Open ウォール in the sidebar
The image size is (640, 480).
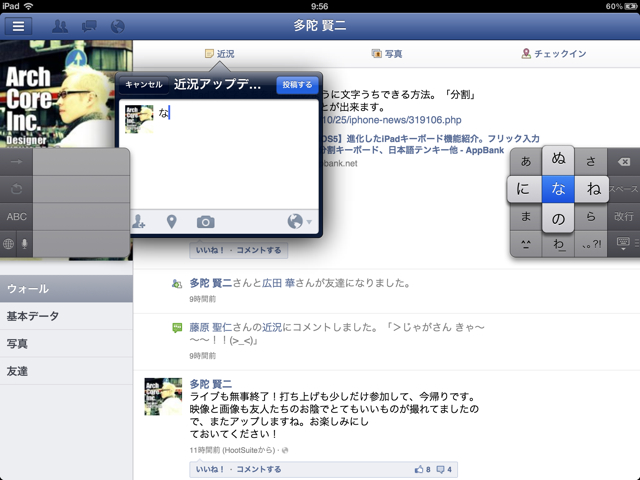(x=66, y=289)
